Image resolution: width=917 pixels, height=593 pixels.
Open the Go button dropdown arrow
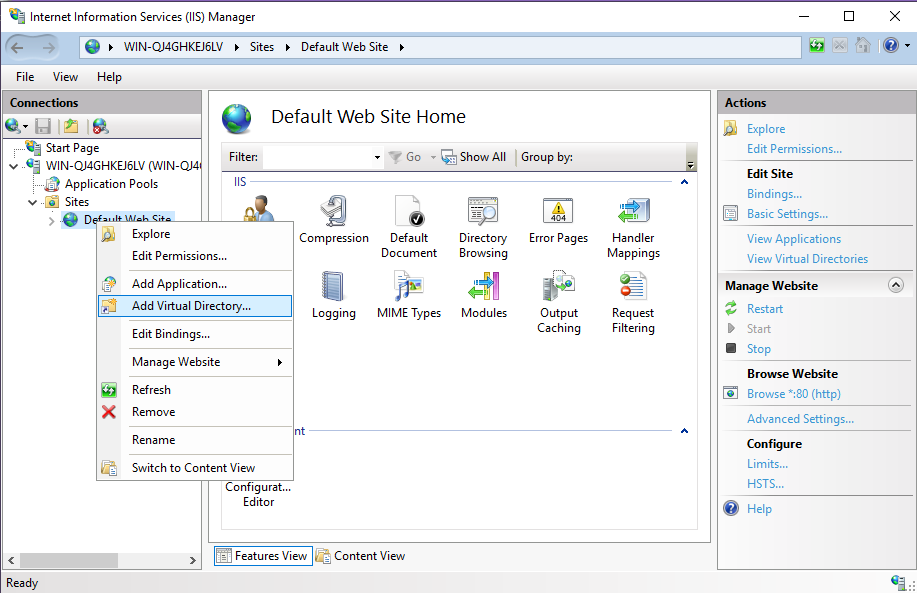click(x=433, y=157)
